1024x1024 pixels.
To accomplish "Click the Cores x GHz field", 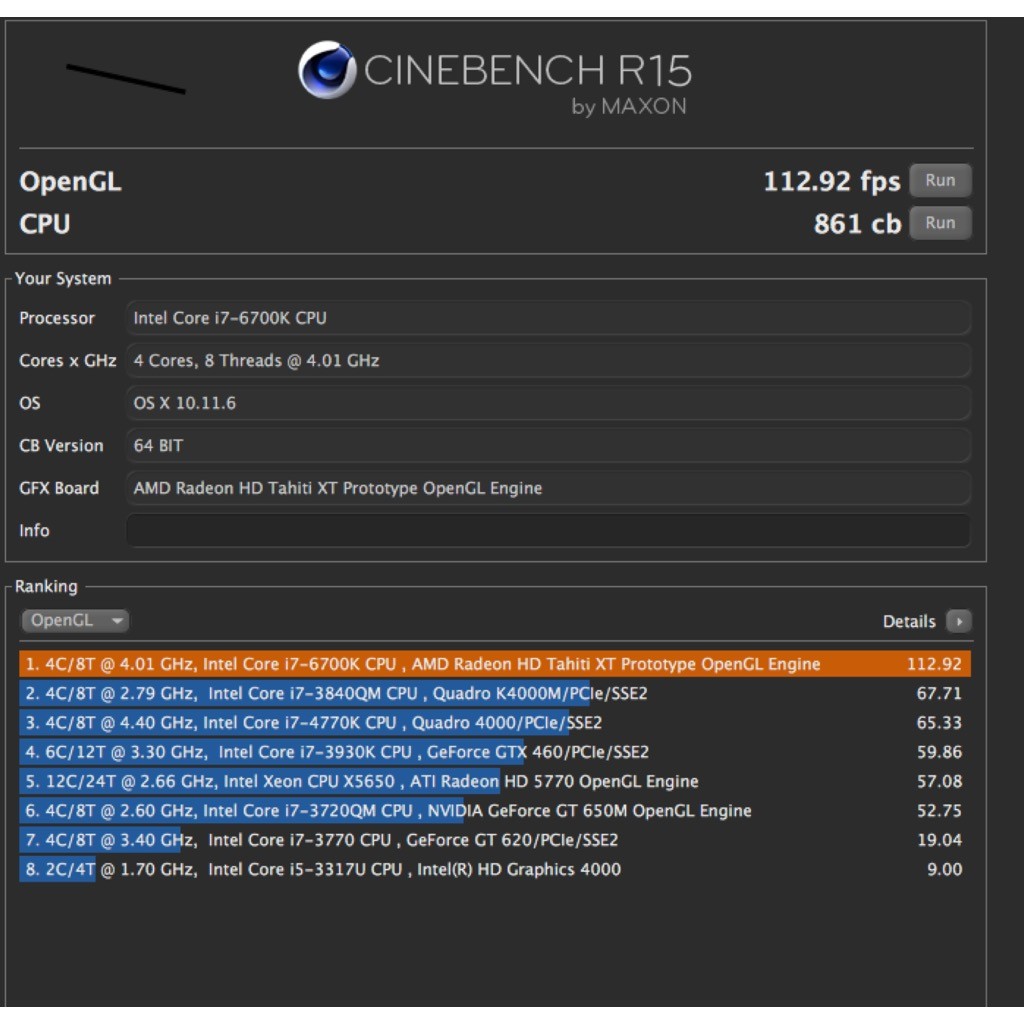I will (548, 360).
